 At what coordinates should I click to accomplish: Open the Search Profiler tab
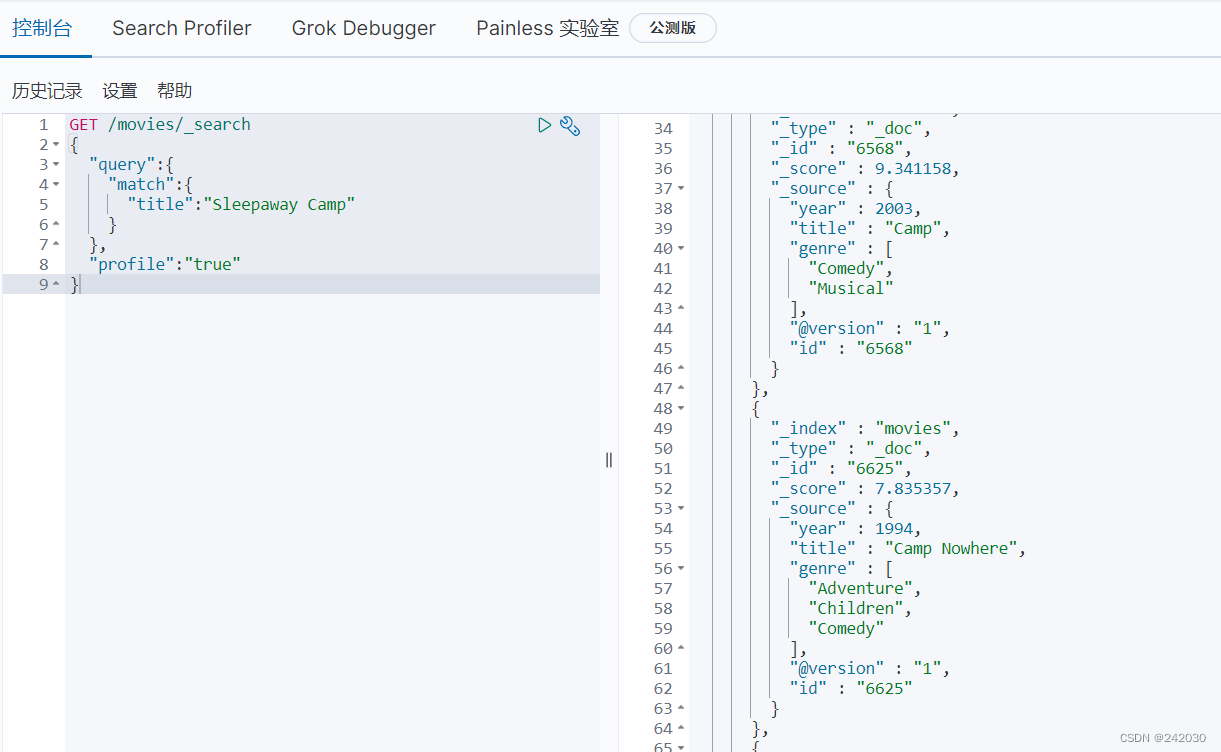click(182, 28)
